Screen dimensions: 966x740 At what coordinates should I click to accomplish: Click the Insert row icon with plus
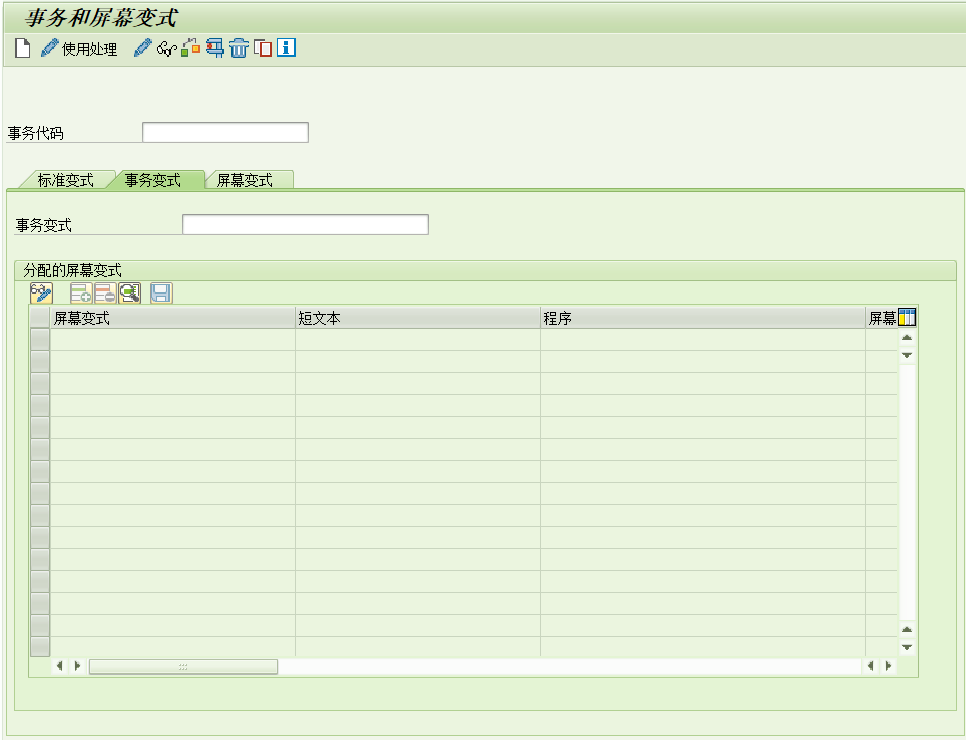click(81, 293)
